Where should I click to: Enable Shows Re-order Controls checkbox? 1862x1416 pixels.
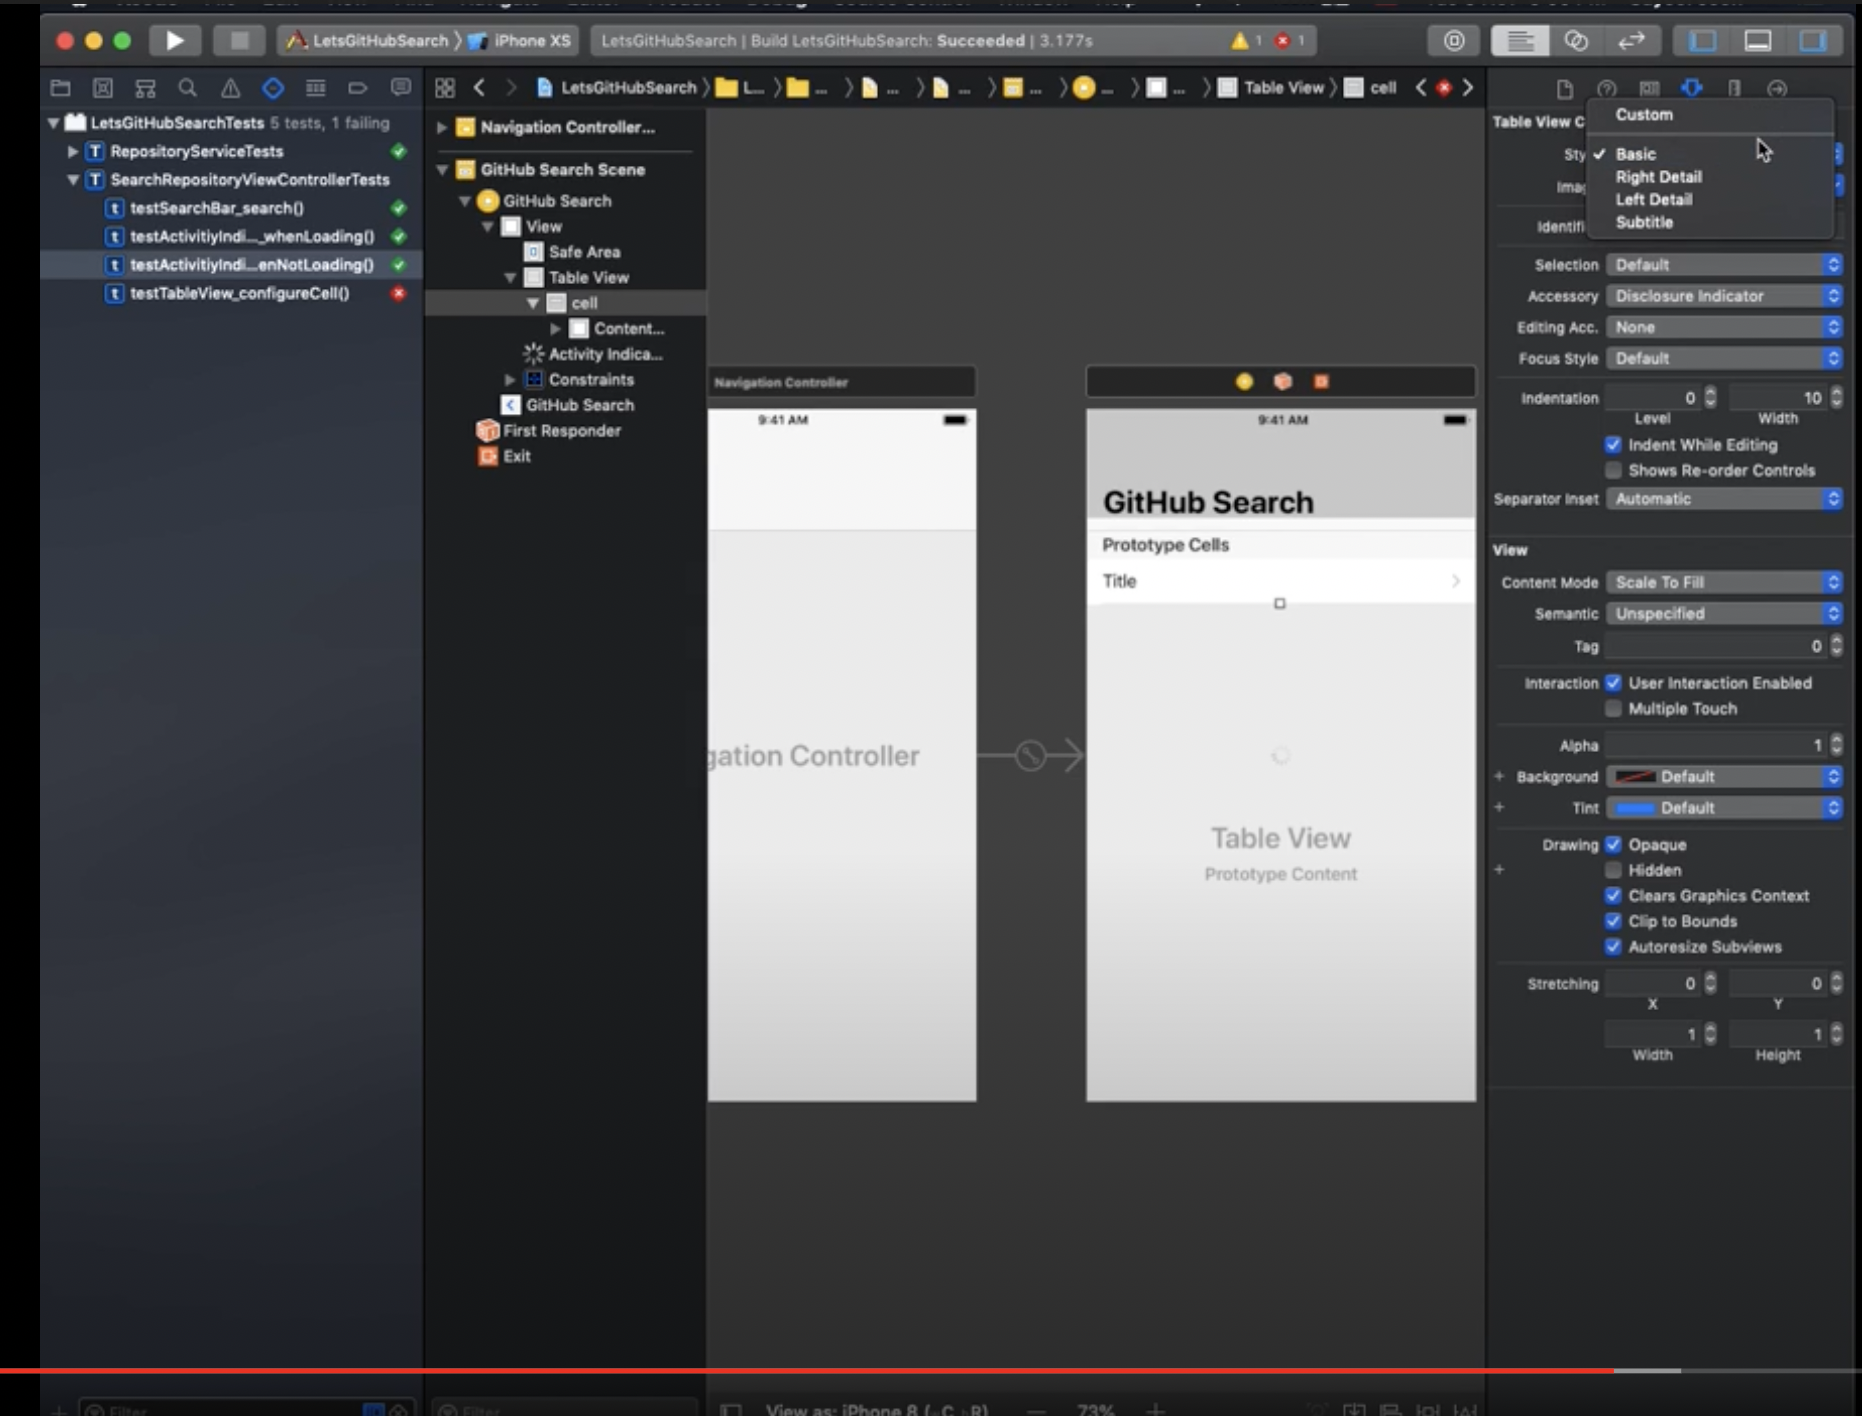click(x=1613, y=470)
